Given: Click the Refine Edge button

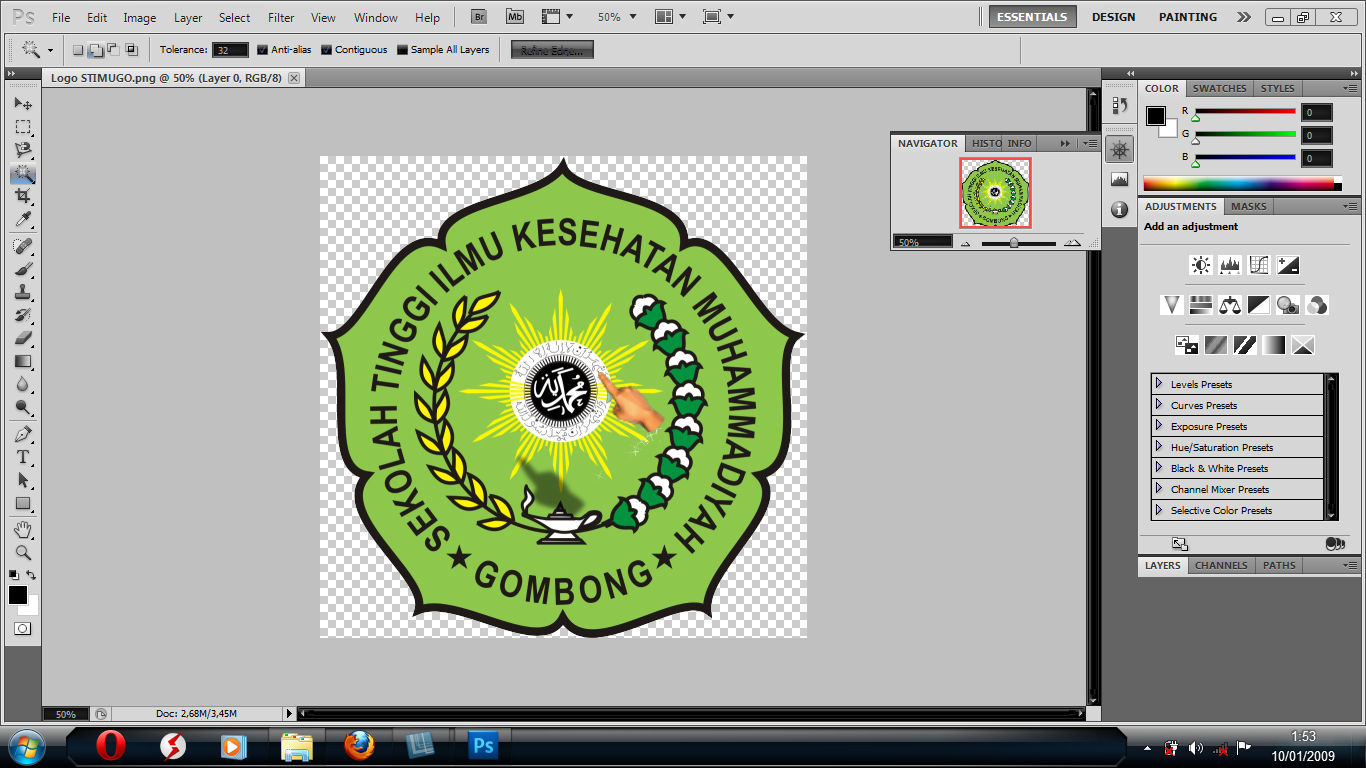Looking at the screenshot, I should click(552, 50).
